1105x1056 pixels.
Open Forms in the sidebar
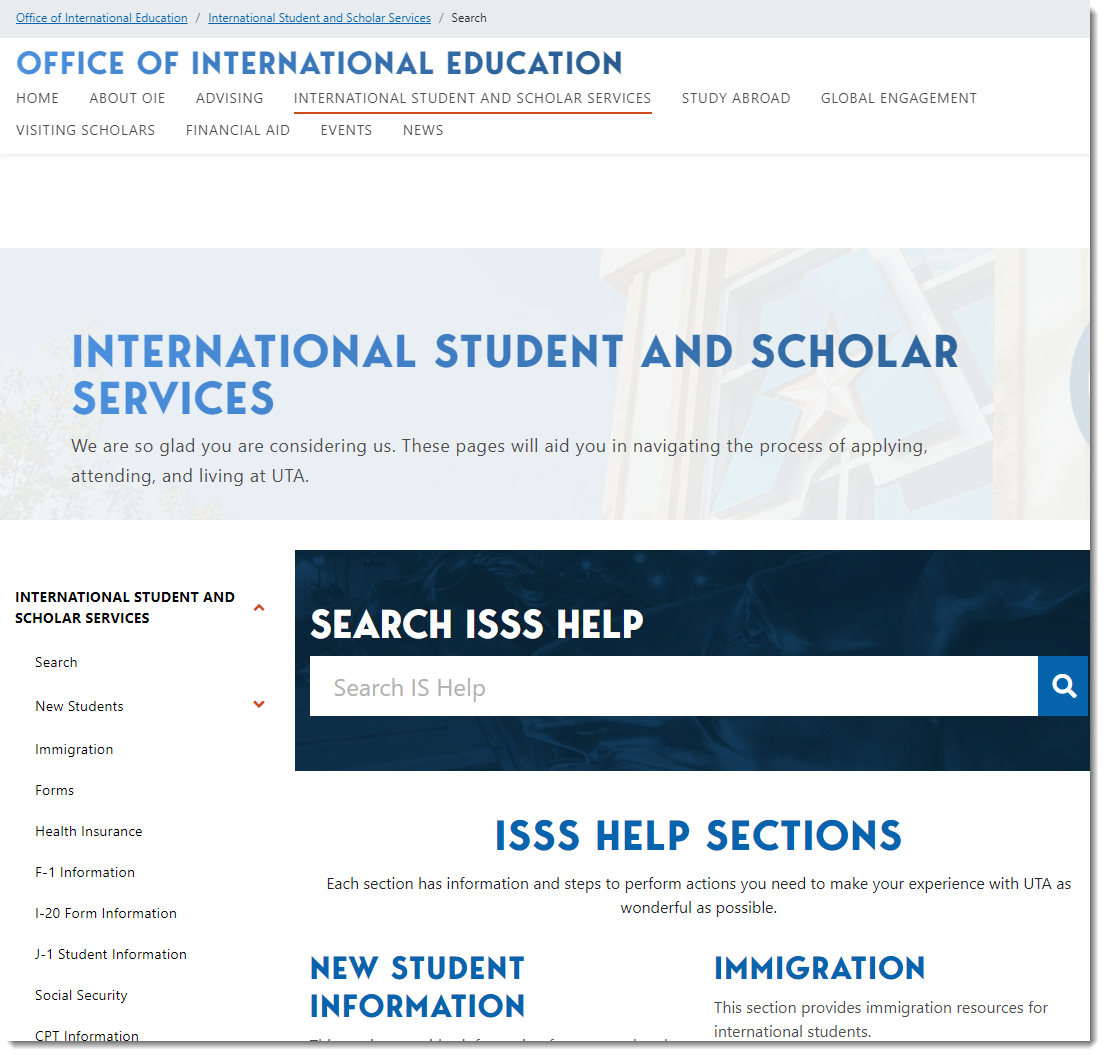pos(54,790)
